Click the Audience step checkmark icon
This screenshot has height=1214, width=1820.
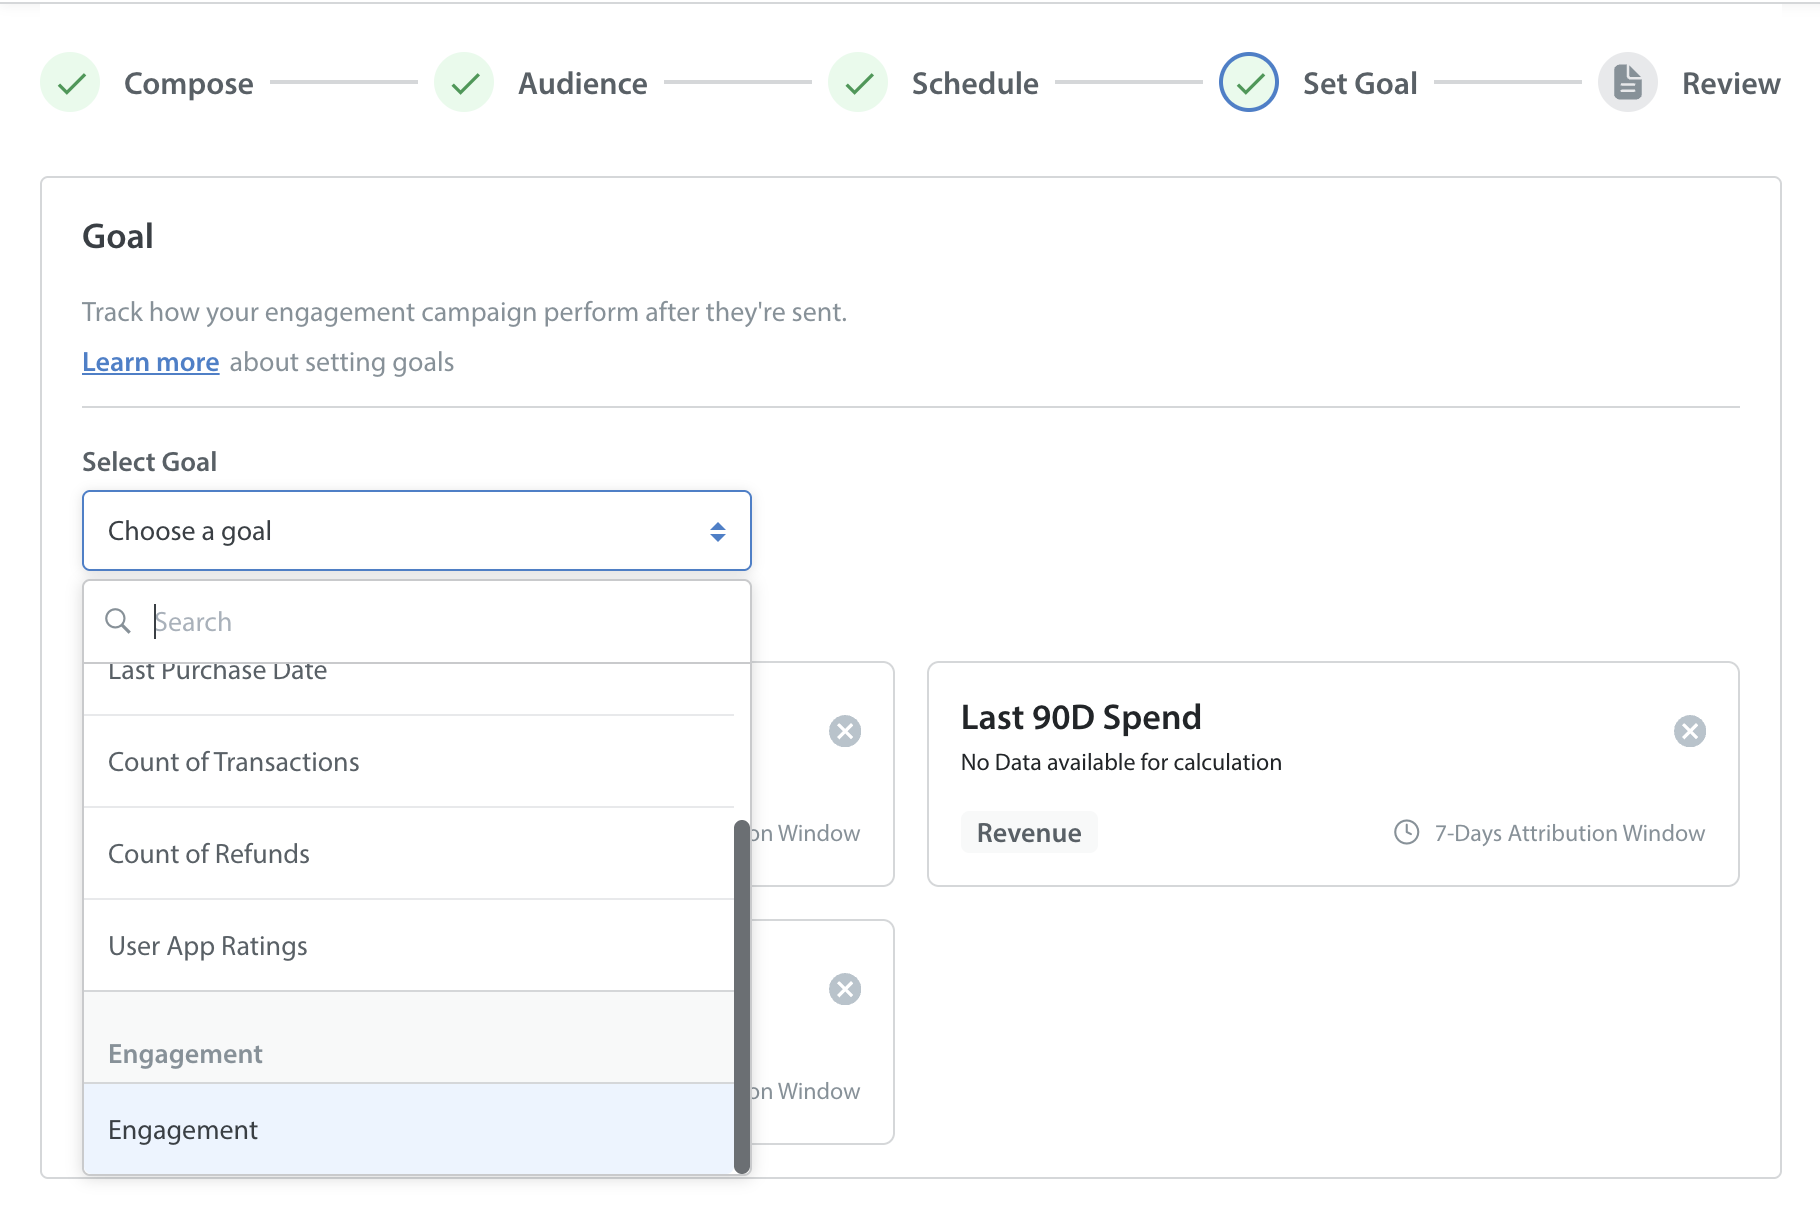click(x=465, y=83)
